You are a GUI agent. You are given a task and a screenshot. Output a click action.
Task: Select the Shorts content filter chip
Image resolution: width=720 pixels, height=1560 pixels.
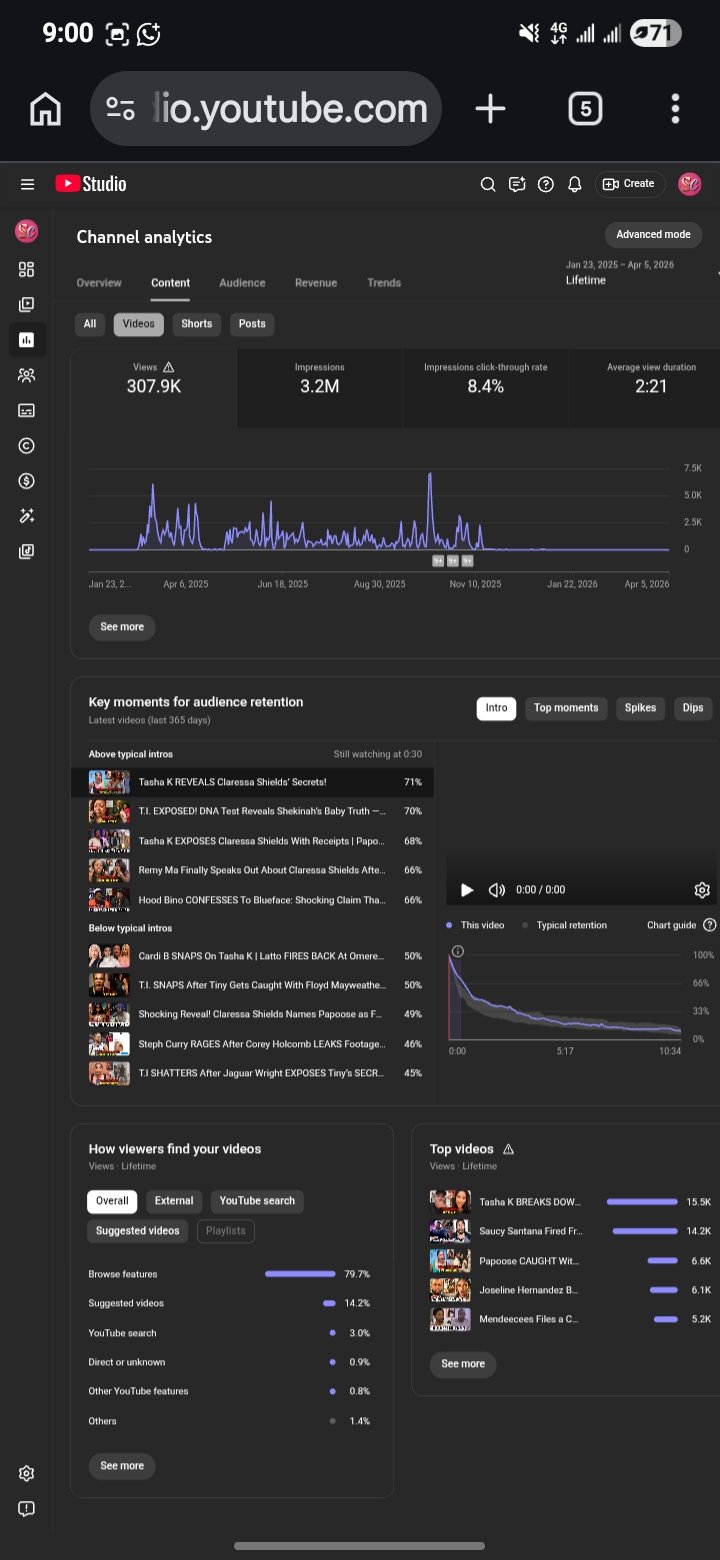point(197,324)
